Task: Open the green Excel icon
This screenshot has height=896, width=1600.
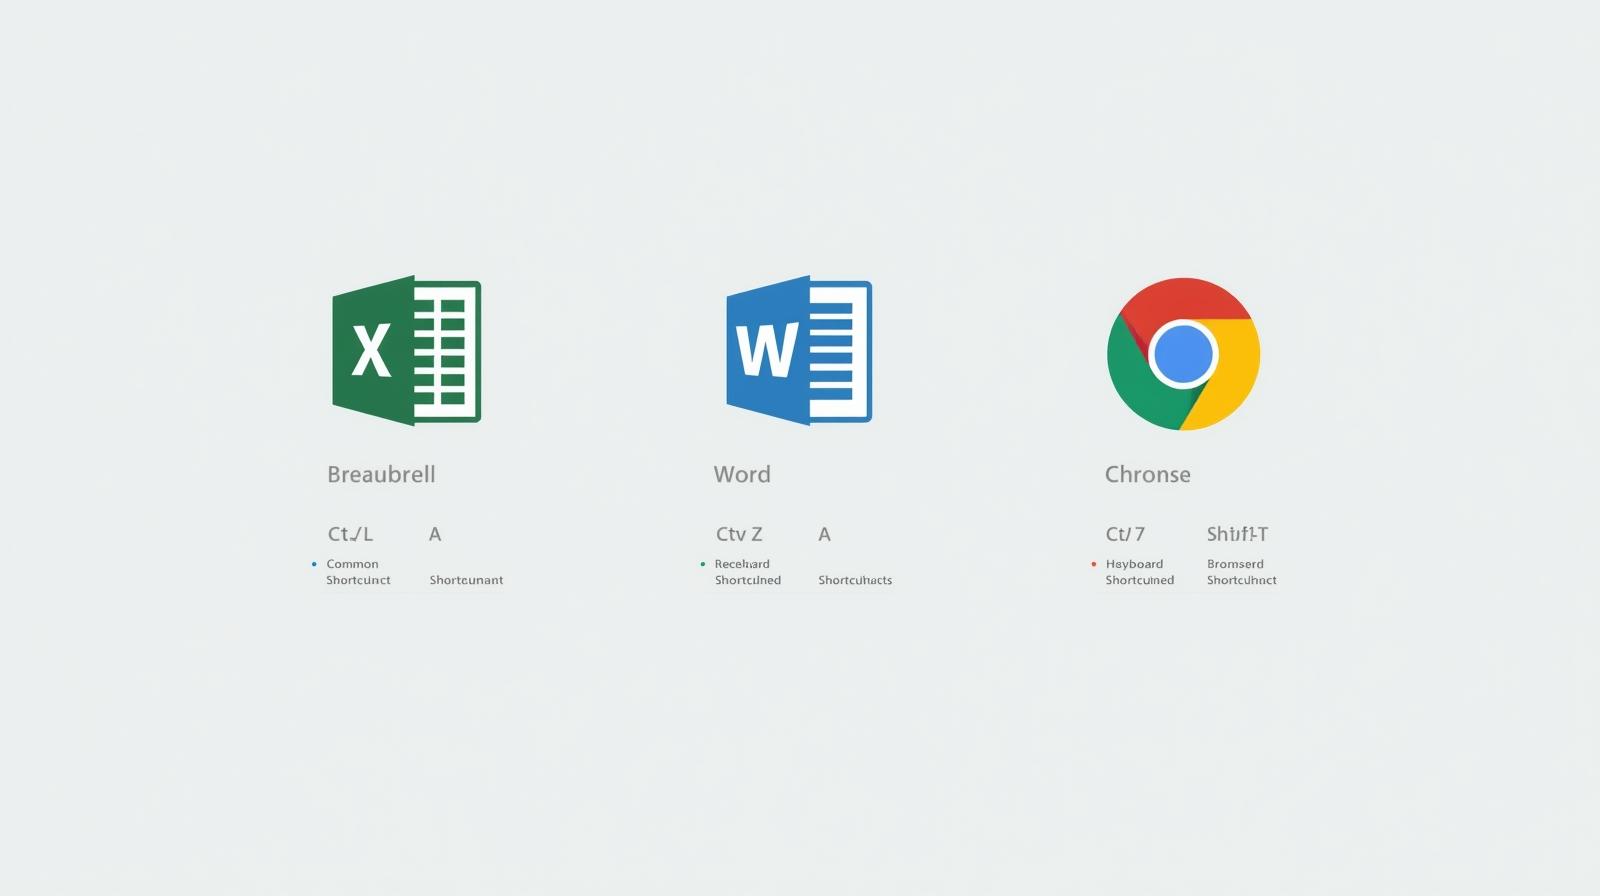Action: [x=406, y=351]
